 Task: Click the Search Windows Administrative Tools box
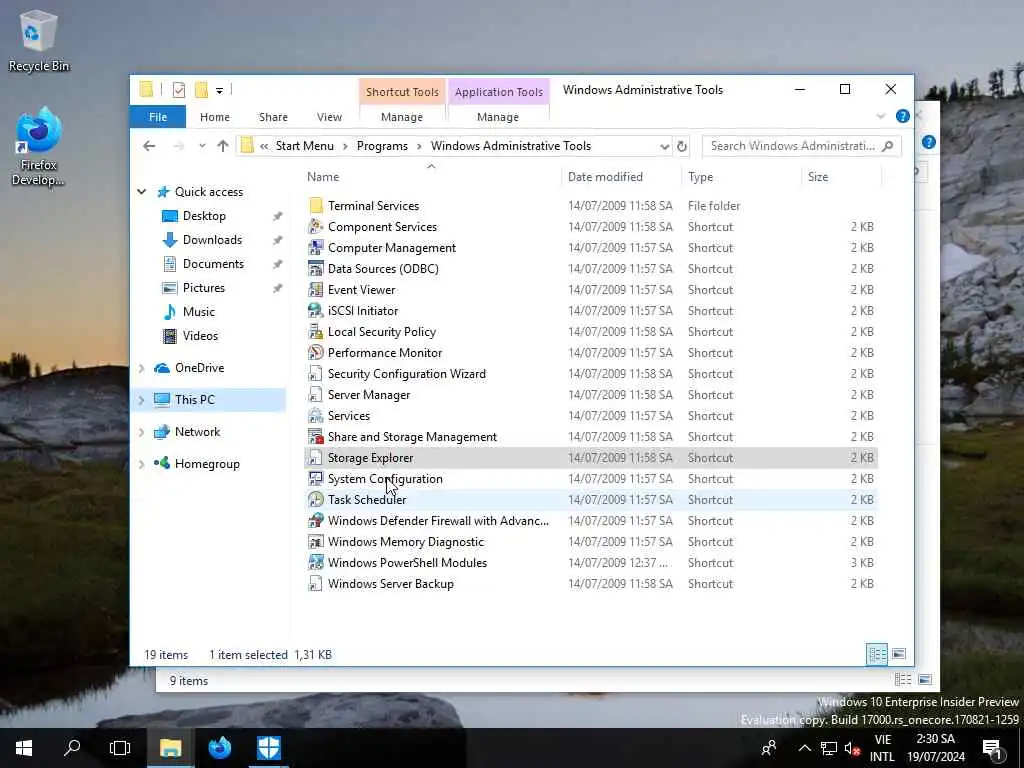tap(801, 146)
